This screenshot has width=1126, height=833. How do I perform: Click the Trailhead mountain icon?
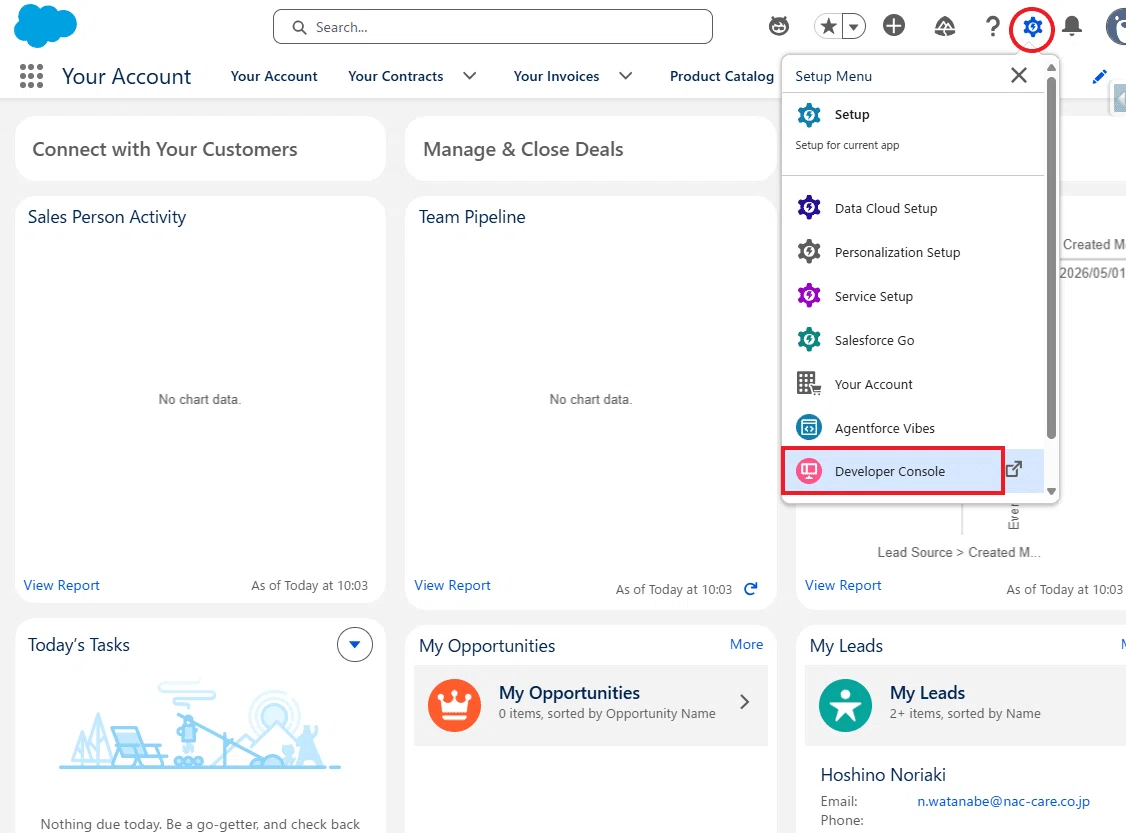tap(944, 27)
